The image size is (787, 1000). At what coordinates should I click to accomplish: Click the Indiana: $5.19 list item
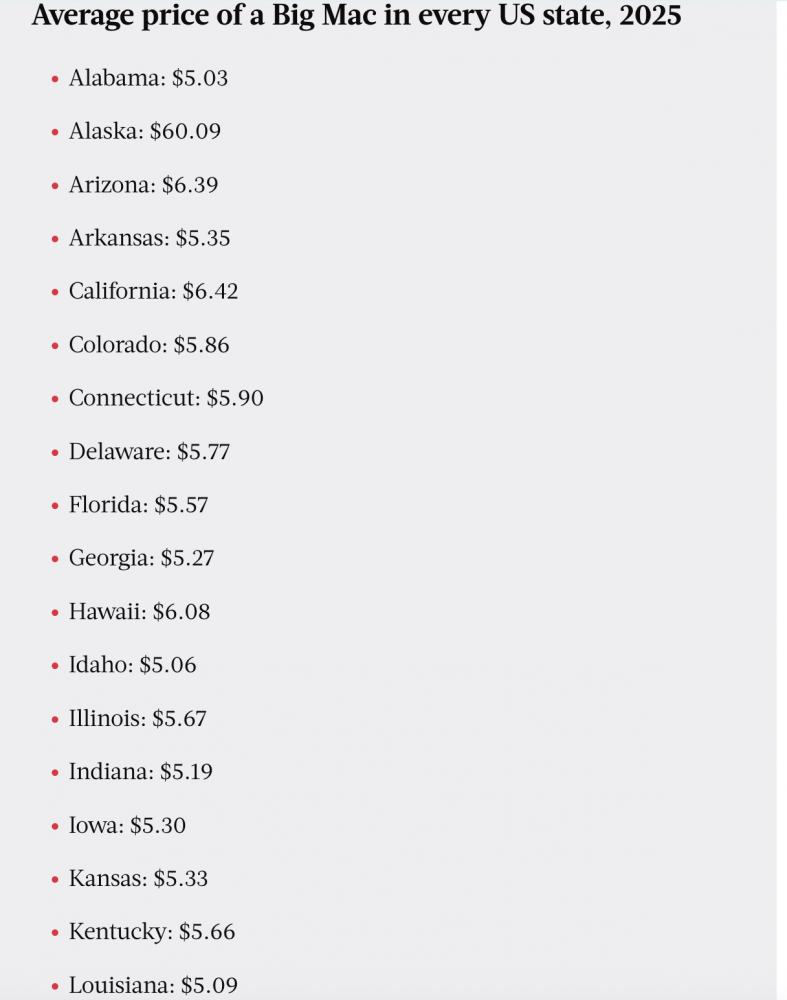tap(140, 772)
